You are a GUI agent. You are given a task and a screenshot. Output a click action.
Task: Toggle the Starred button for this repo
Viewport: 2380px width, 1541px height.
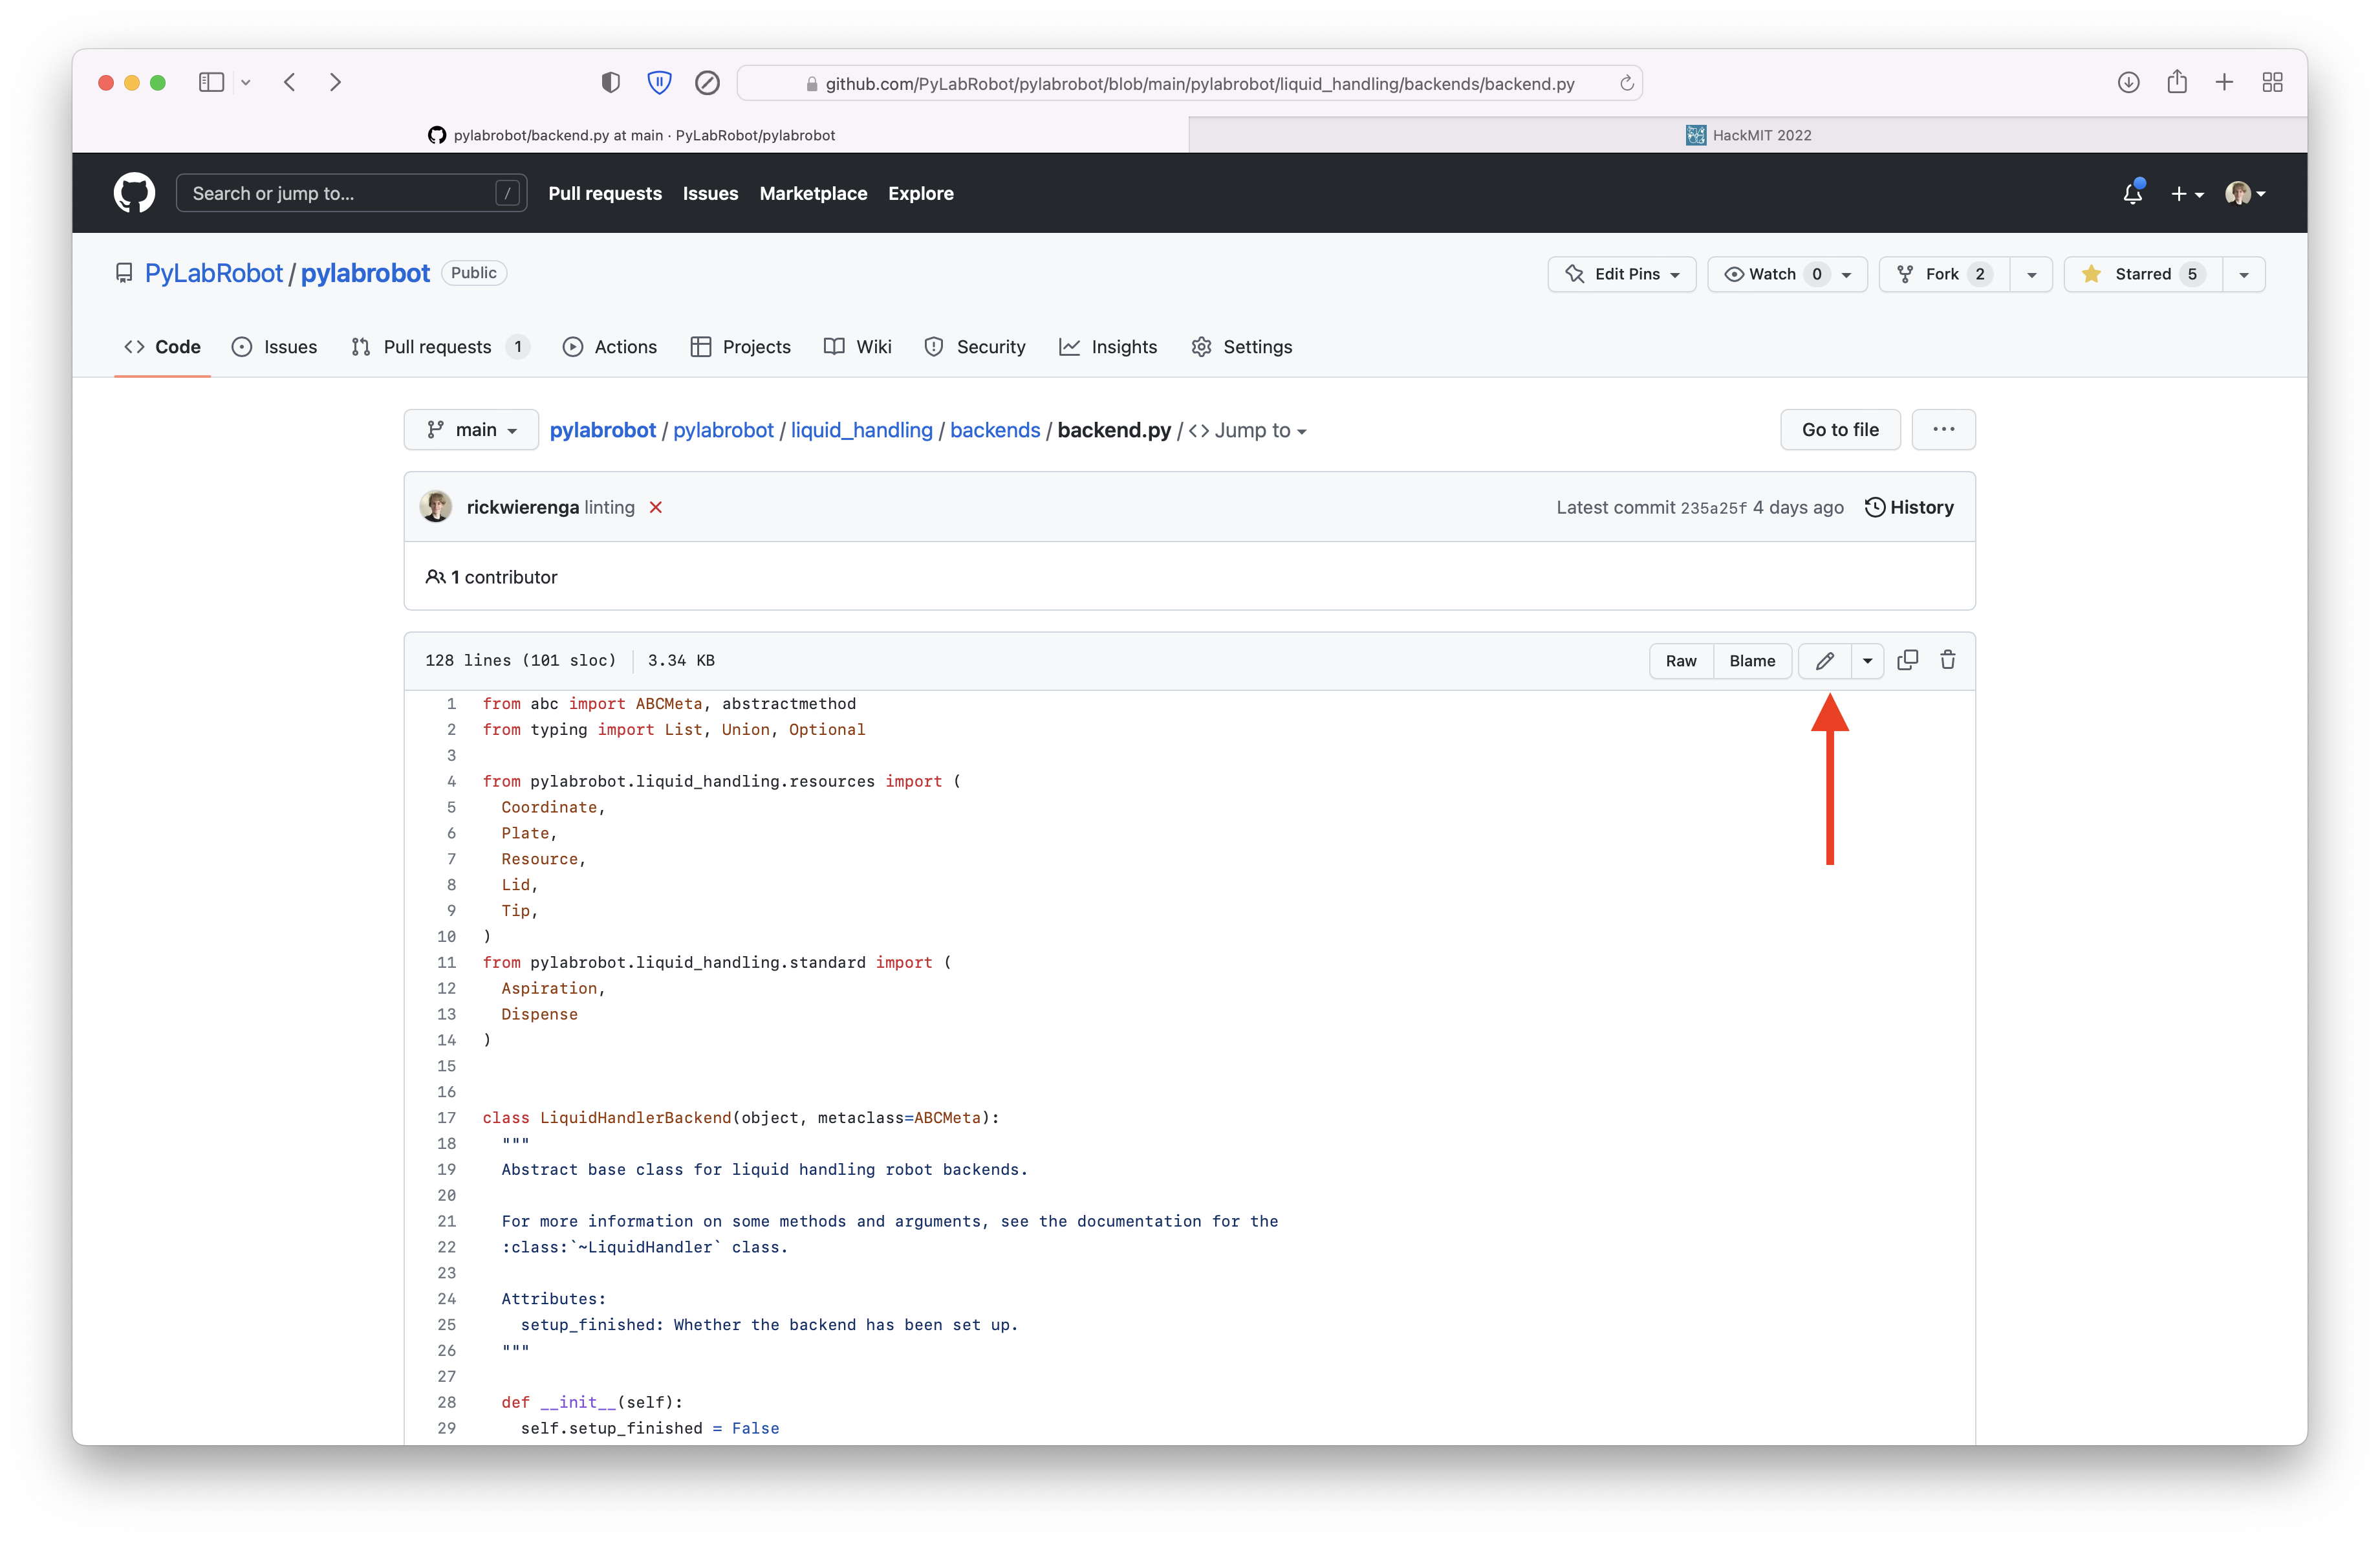2142,274
